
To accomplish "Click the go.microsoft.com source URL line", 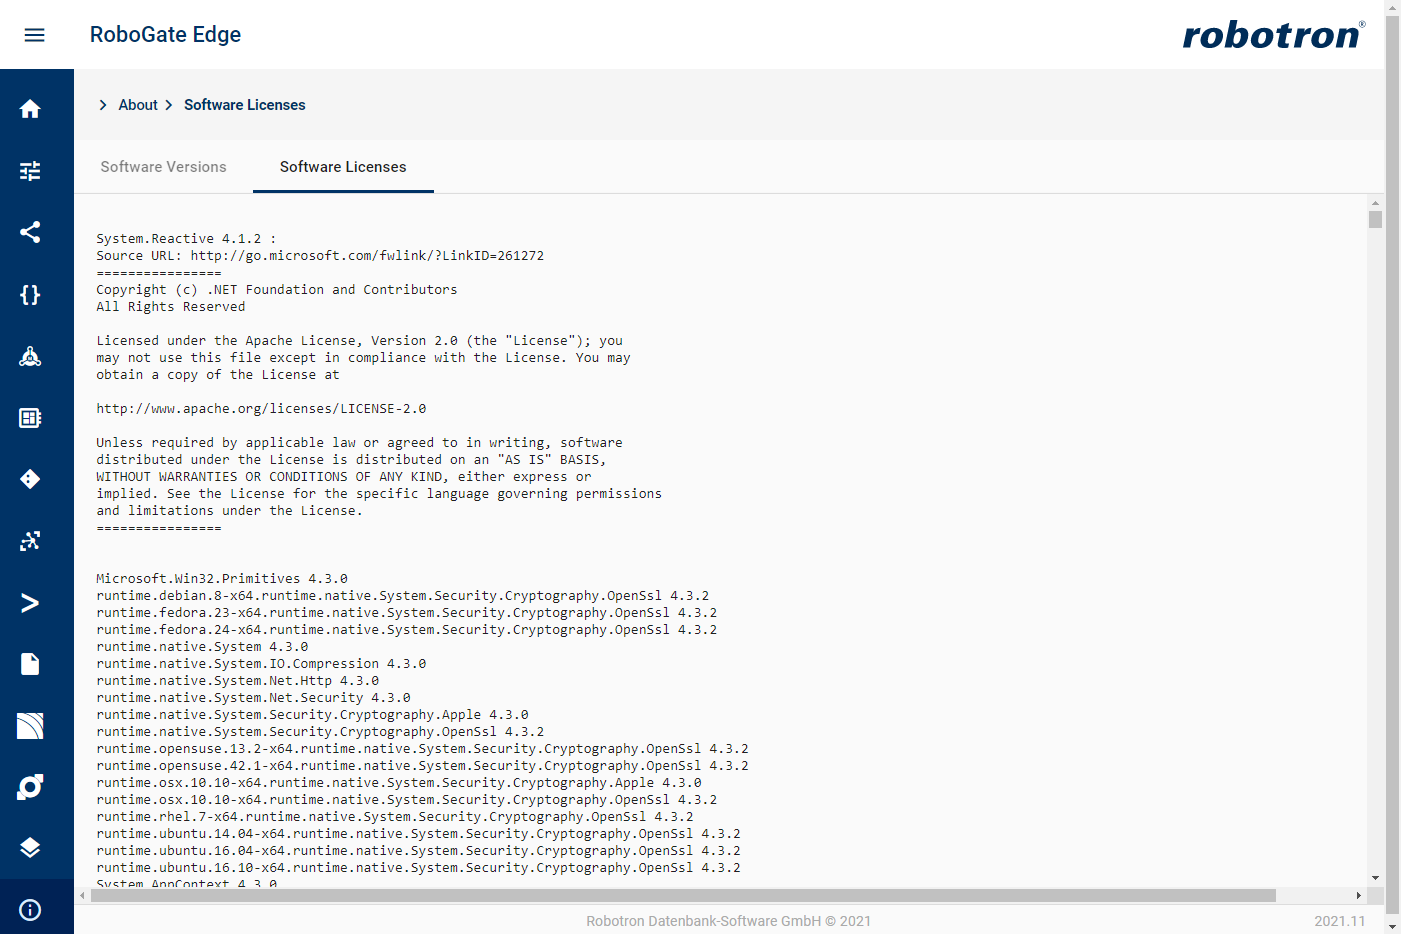I will [x=320, y=256].
